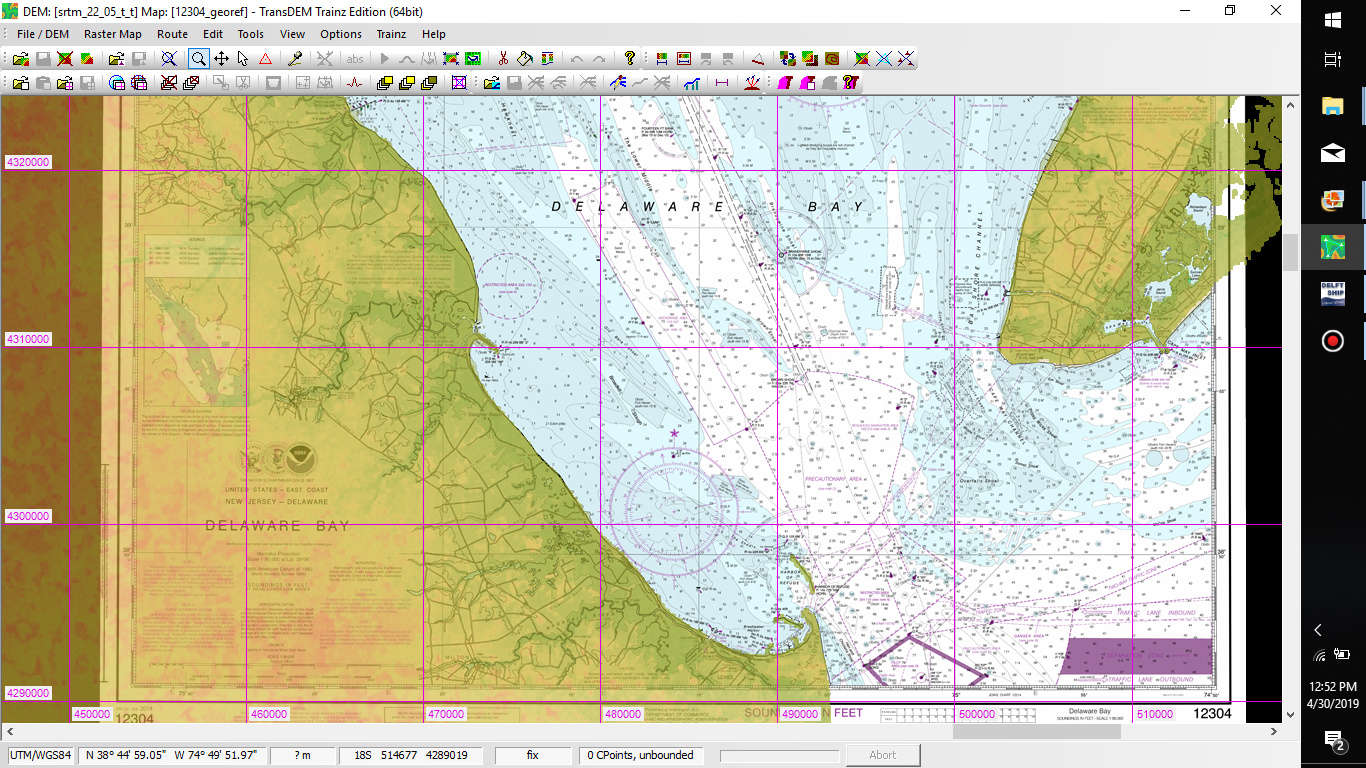The height and width of the screenshot is (768, 1366).
Task: Click the red scissors cut icon
Action: coord(503,59)
